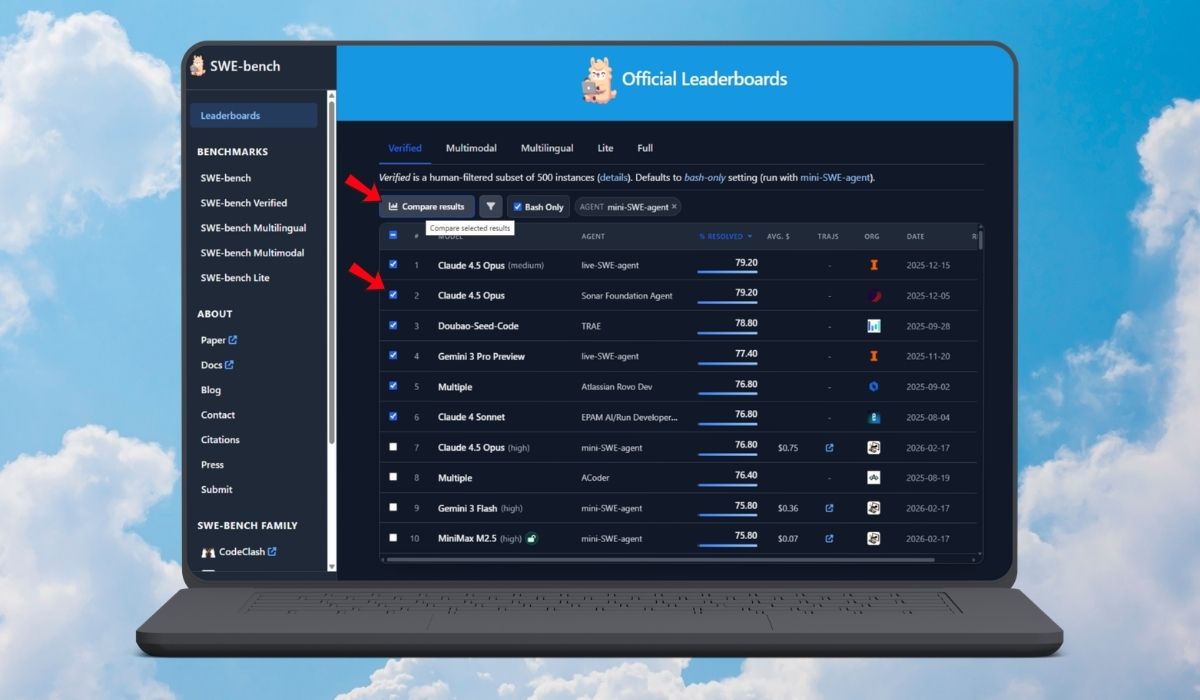
Task: Switch to the Multilingual tab
Action: point(547,148)
